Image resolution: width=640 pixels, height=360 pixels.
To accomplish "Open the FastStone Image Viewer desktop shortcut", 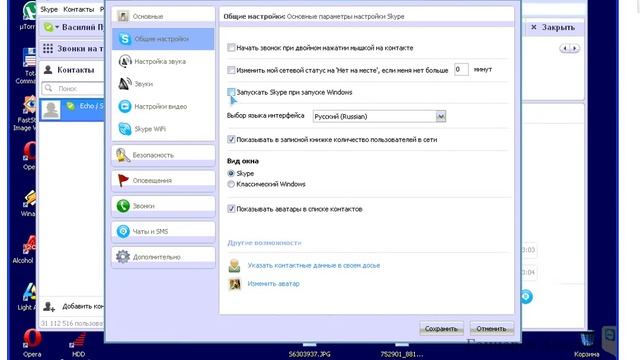I will point(25,113).
